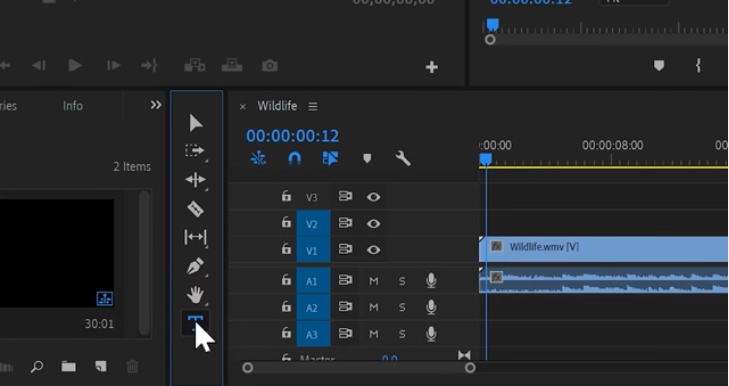Select the Slip tool
The height and width of the screenshot is (386, 729).
pyautogui.click(x=195, y=237)
